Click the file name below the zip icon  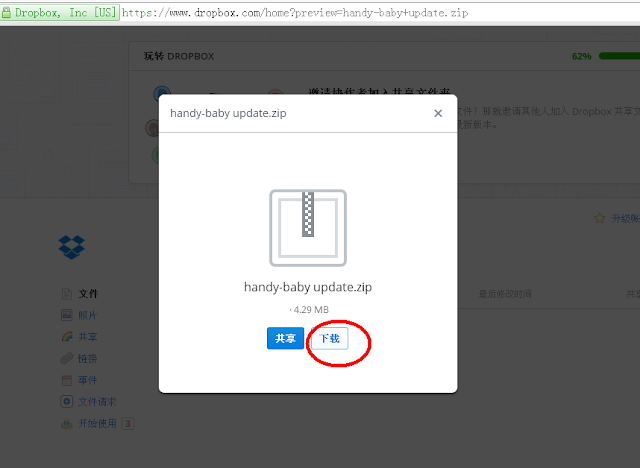click(308, 287)
